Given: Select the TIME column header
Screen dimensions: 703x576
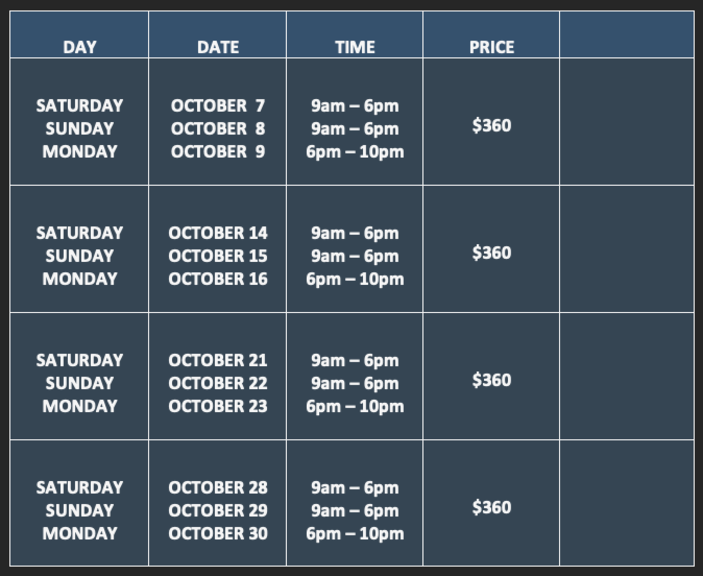Looking at the screenshot, I should click(355, 47).
